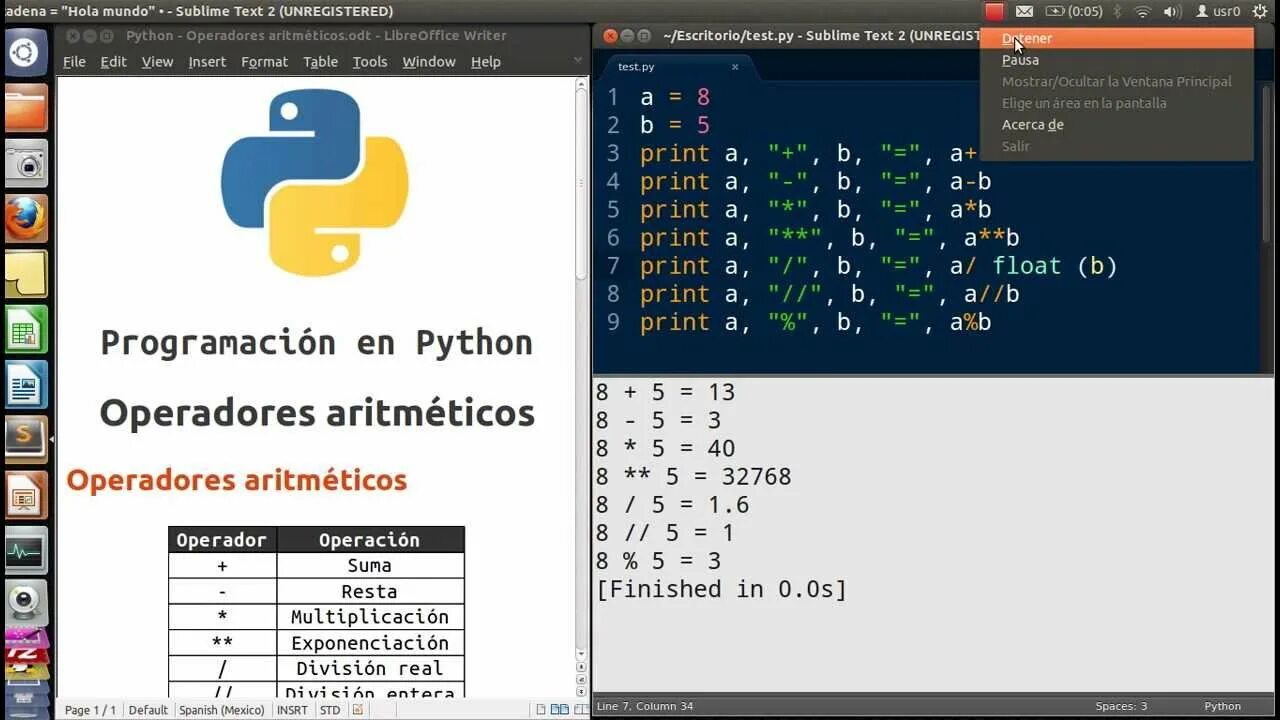
Task: Open the usr0 user menu
Action: (x=1219, y=12)
